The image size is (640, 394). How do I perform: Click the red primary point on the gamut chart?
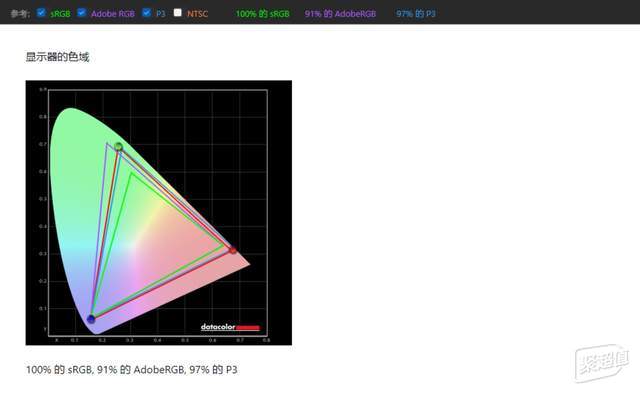pos(233,250)
